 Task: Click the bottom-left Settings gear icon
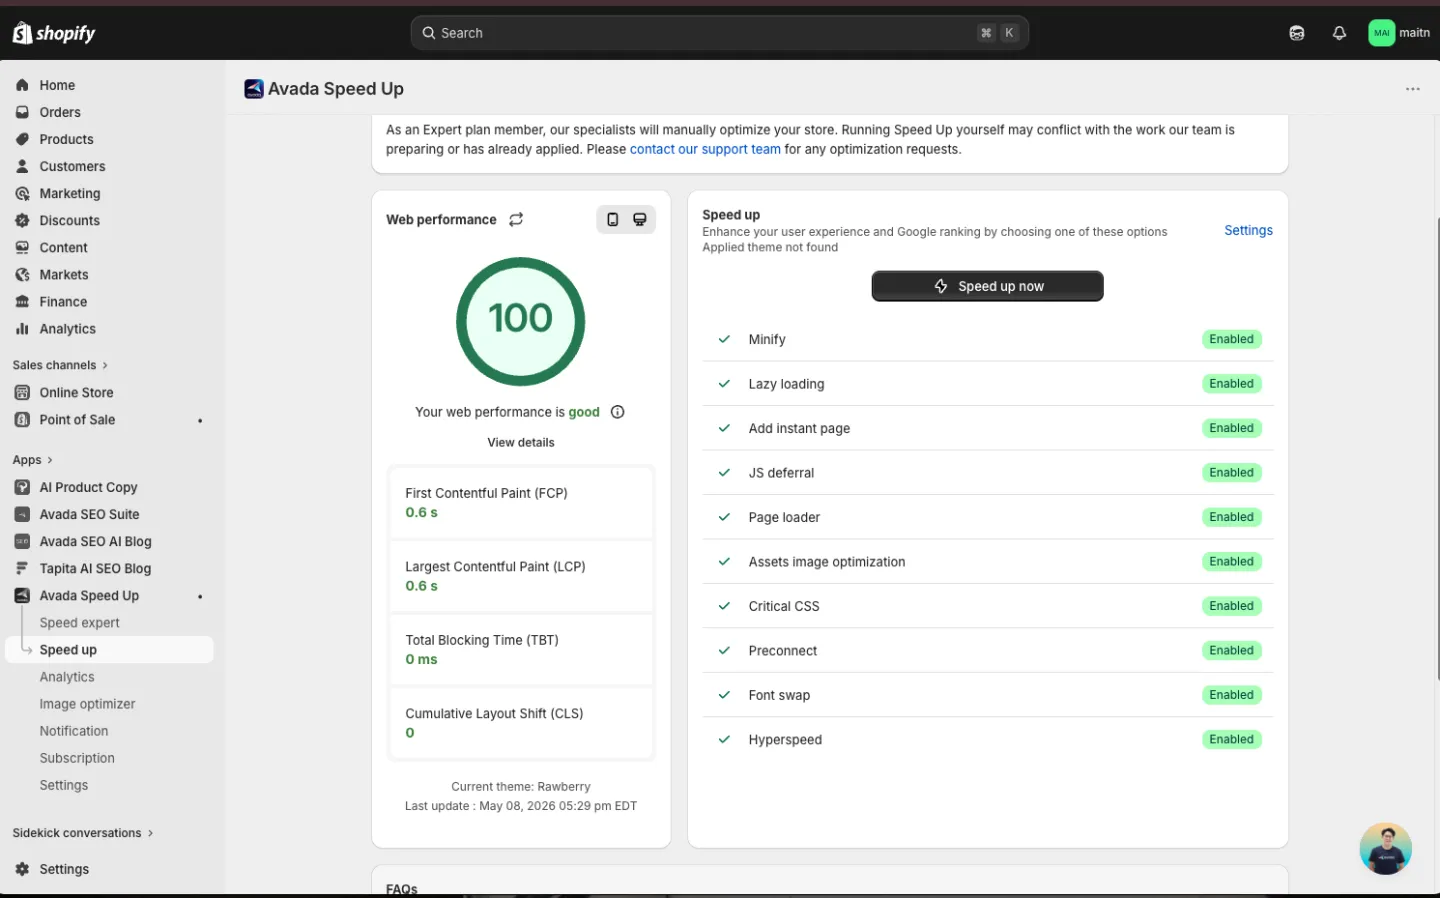[x=22, y=869]
